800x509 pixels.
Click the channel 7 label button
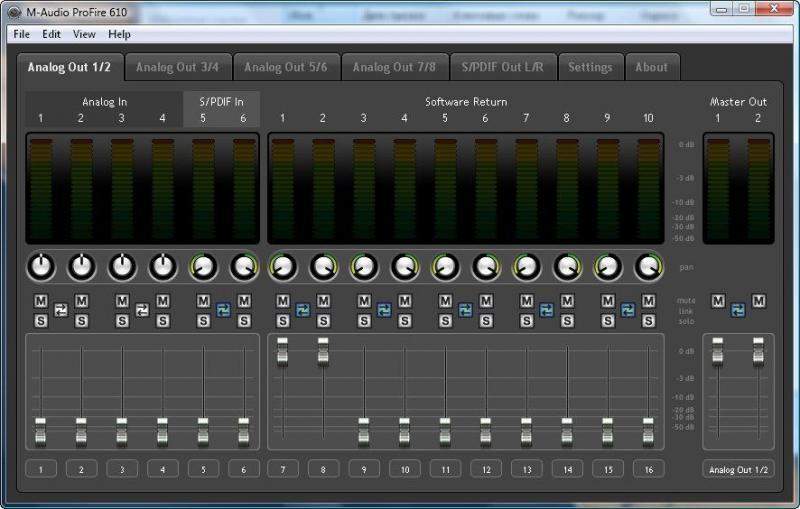pos(282,468)
